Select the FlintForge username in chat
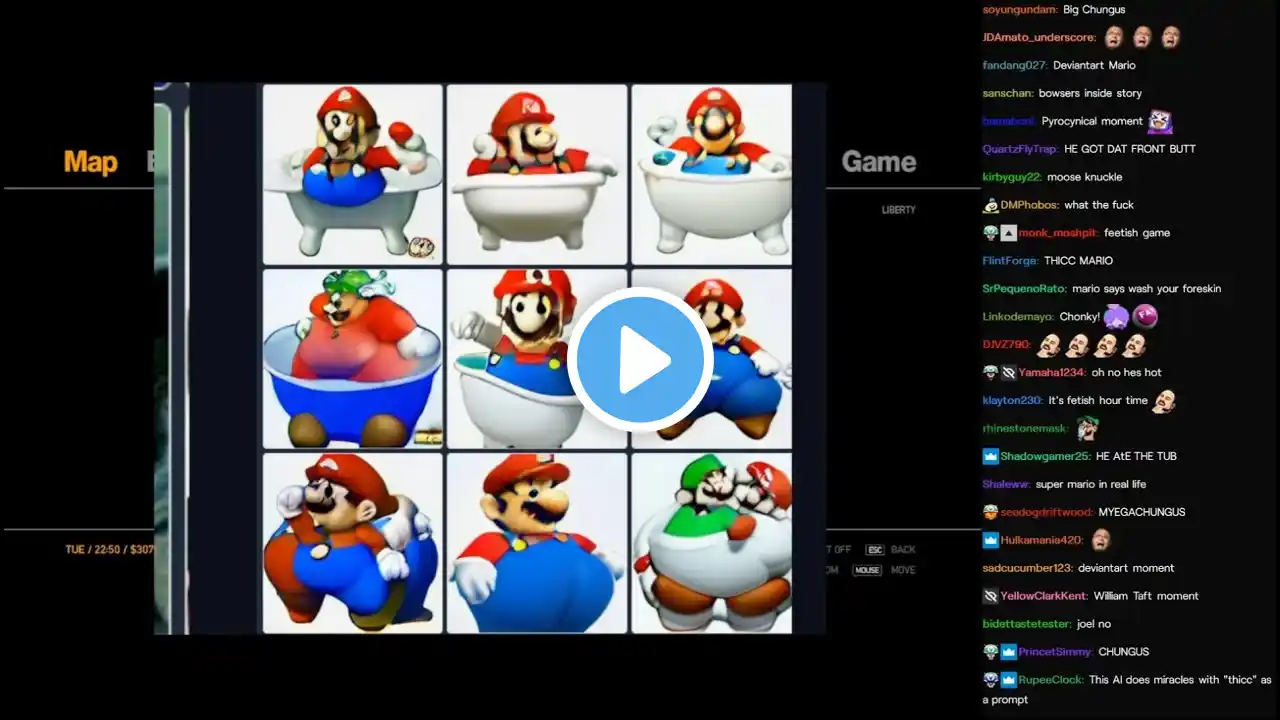 (1010, 261)
